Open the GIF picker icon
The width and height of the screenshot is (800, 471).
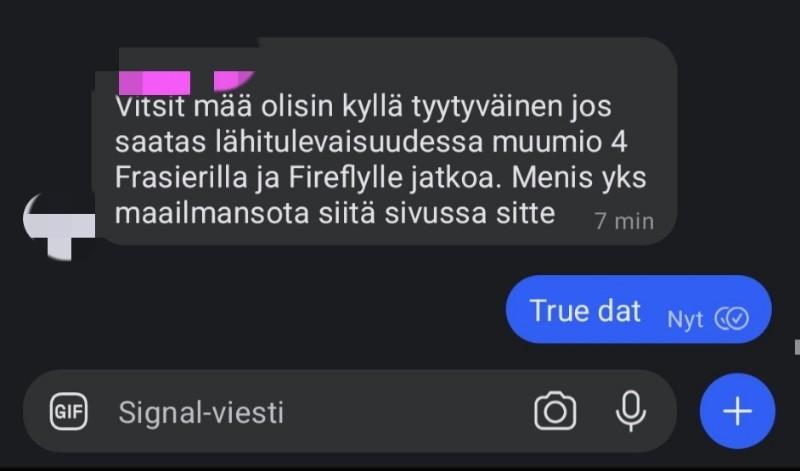pos(68,411)
